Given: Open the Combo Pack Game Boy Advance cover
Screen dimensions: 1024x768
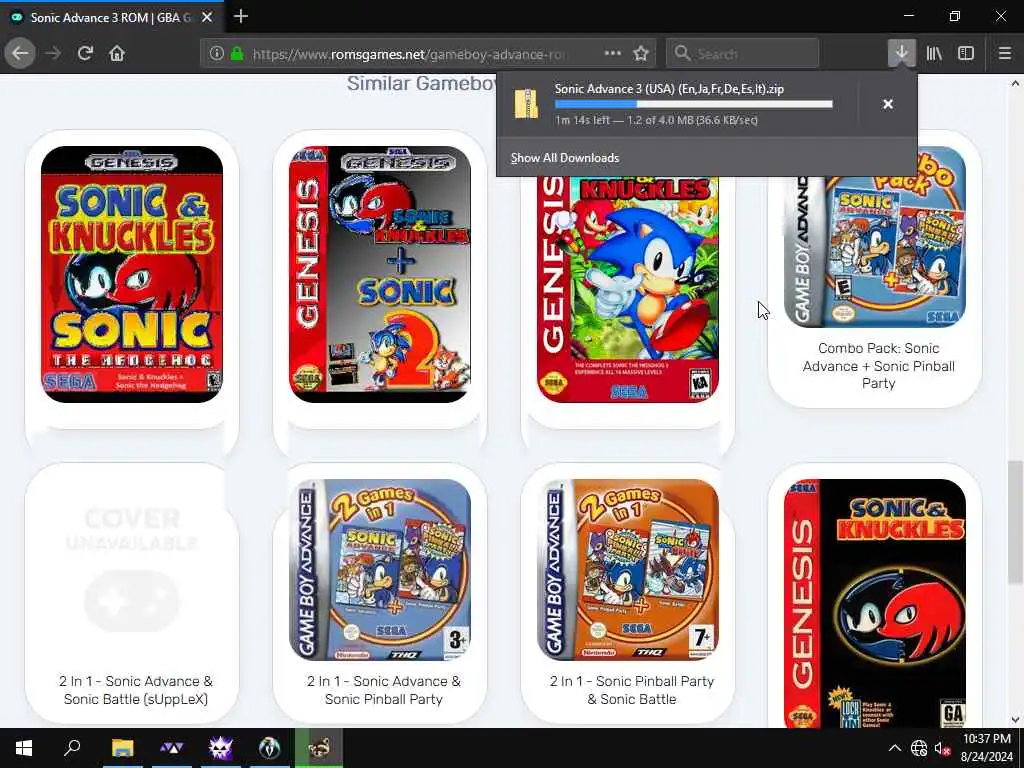Looking at the screenshot, I should tap(875, 251).
